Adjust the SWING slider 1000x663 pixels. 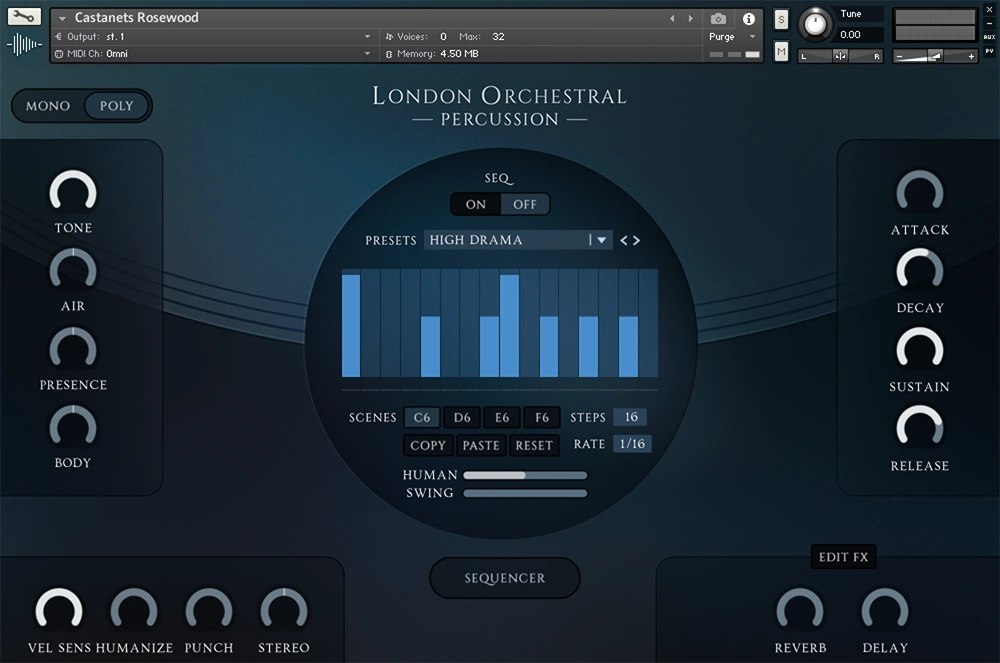[525, 493]
